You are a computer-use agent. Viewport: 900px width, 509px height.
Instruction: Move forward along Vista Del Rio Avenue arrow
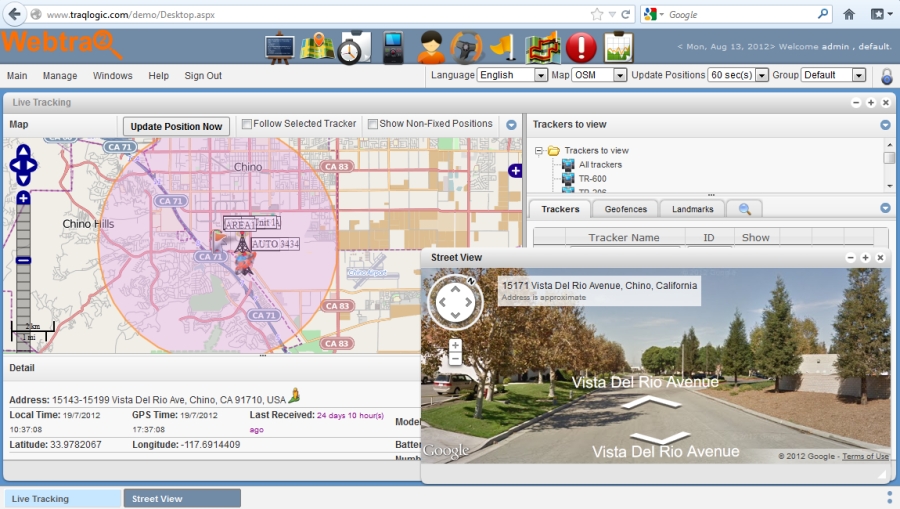[x=651, y=402]
